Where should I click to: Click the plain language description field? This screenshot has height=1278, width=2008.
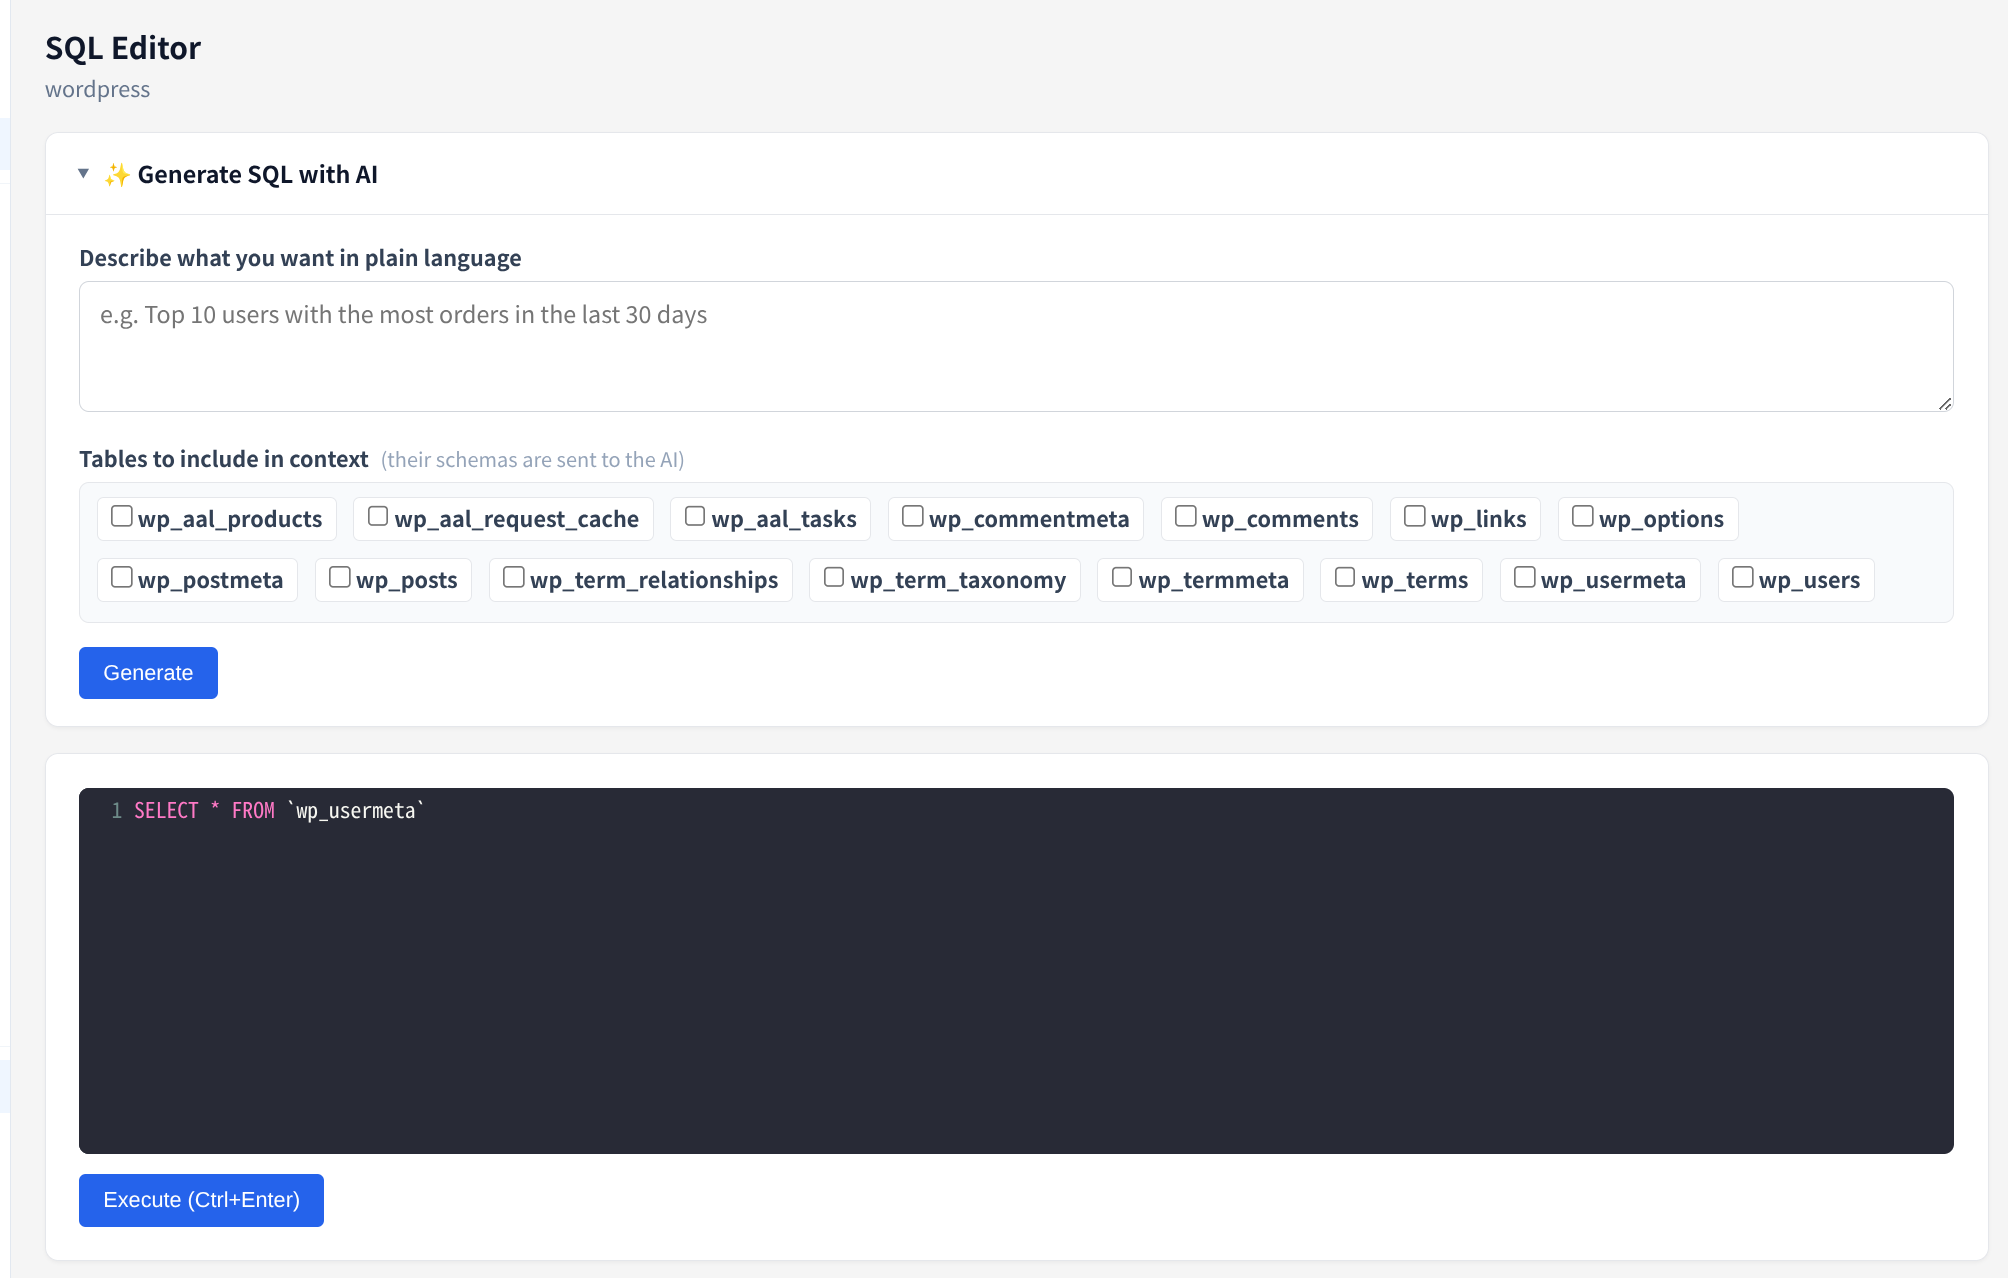coord(1014,346)
